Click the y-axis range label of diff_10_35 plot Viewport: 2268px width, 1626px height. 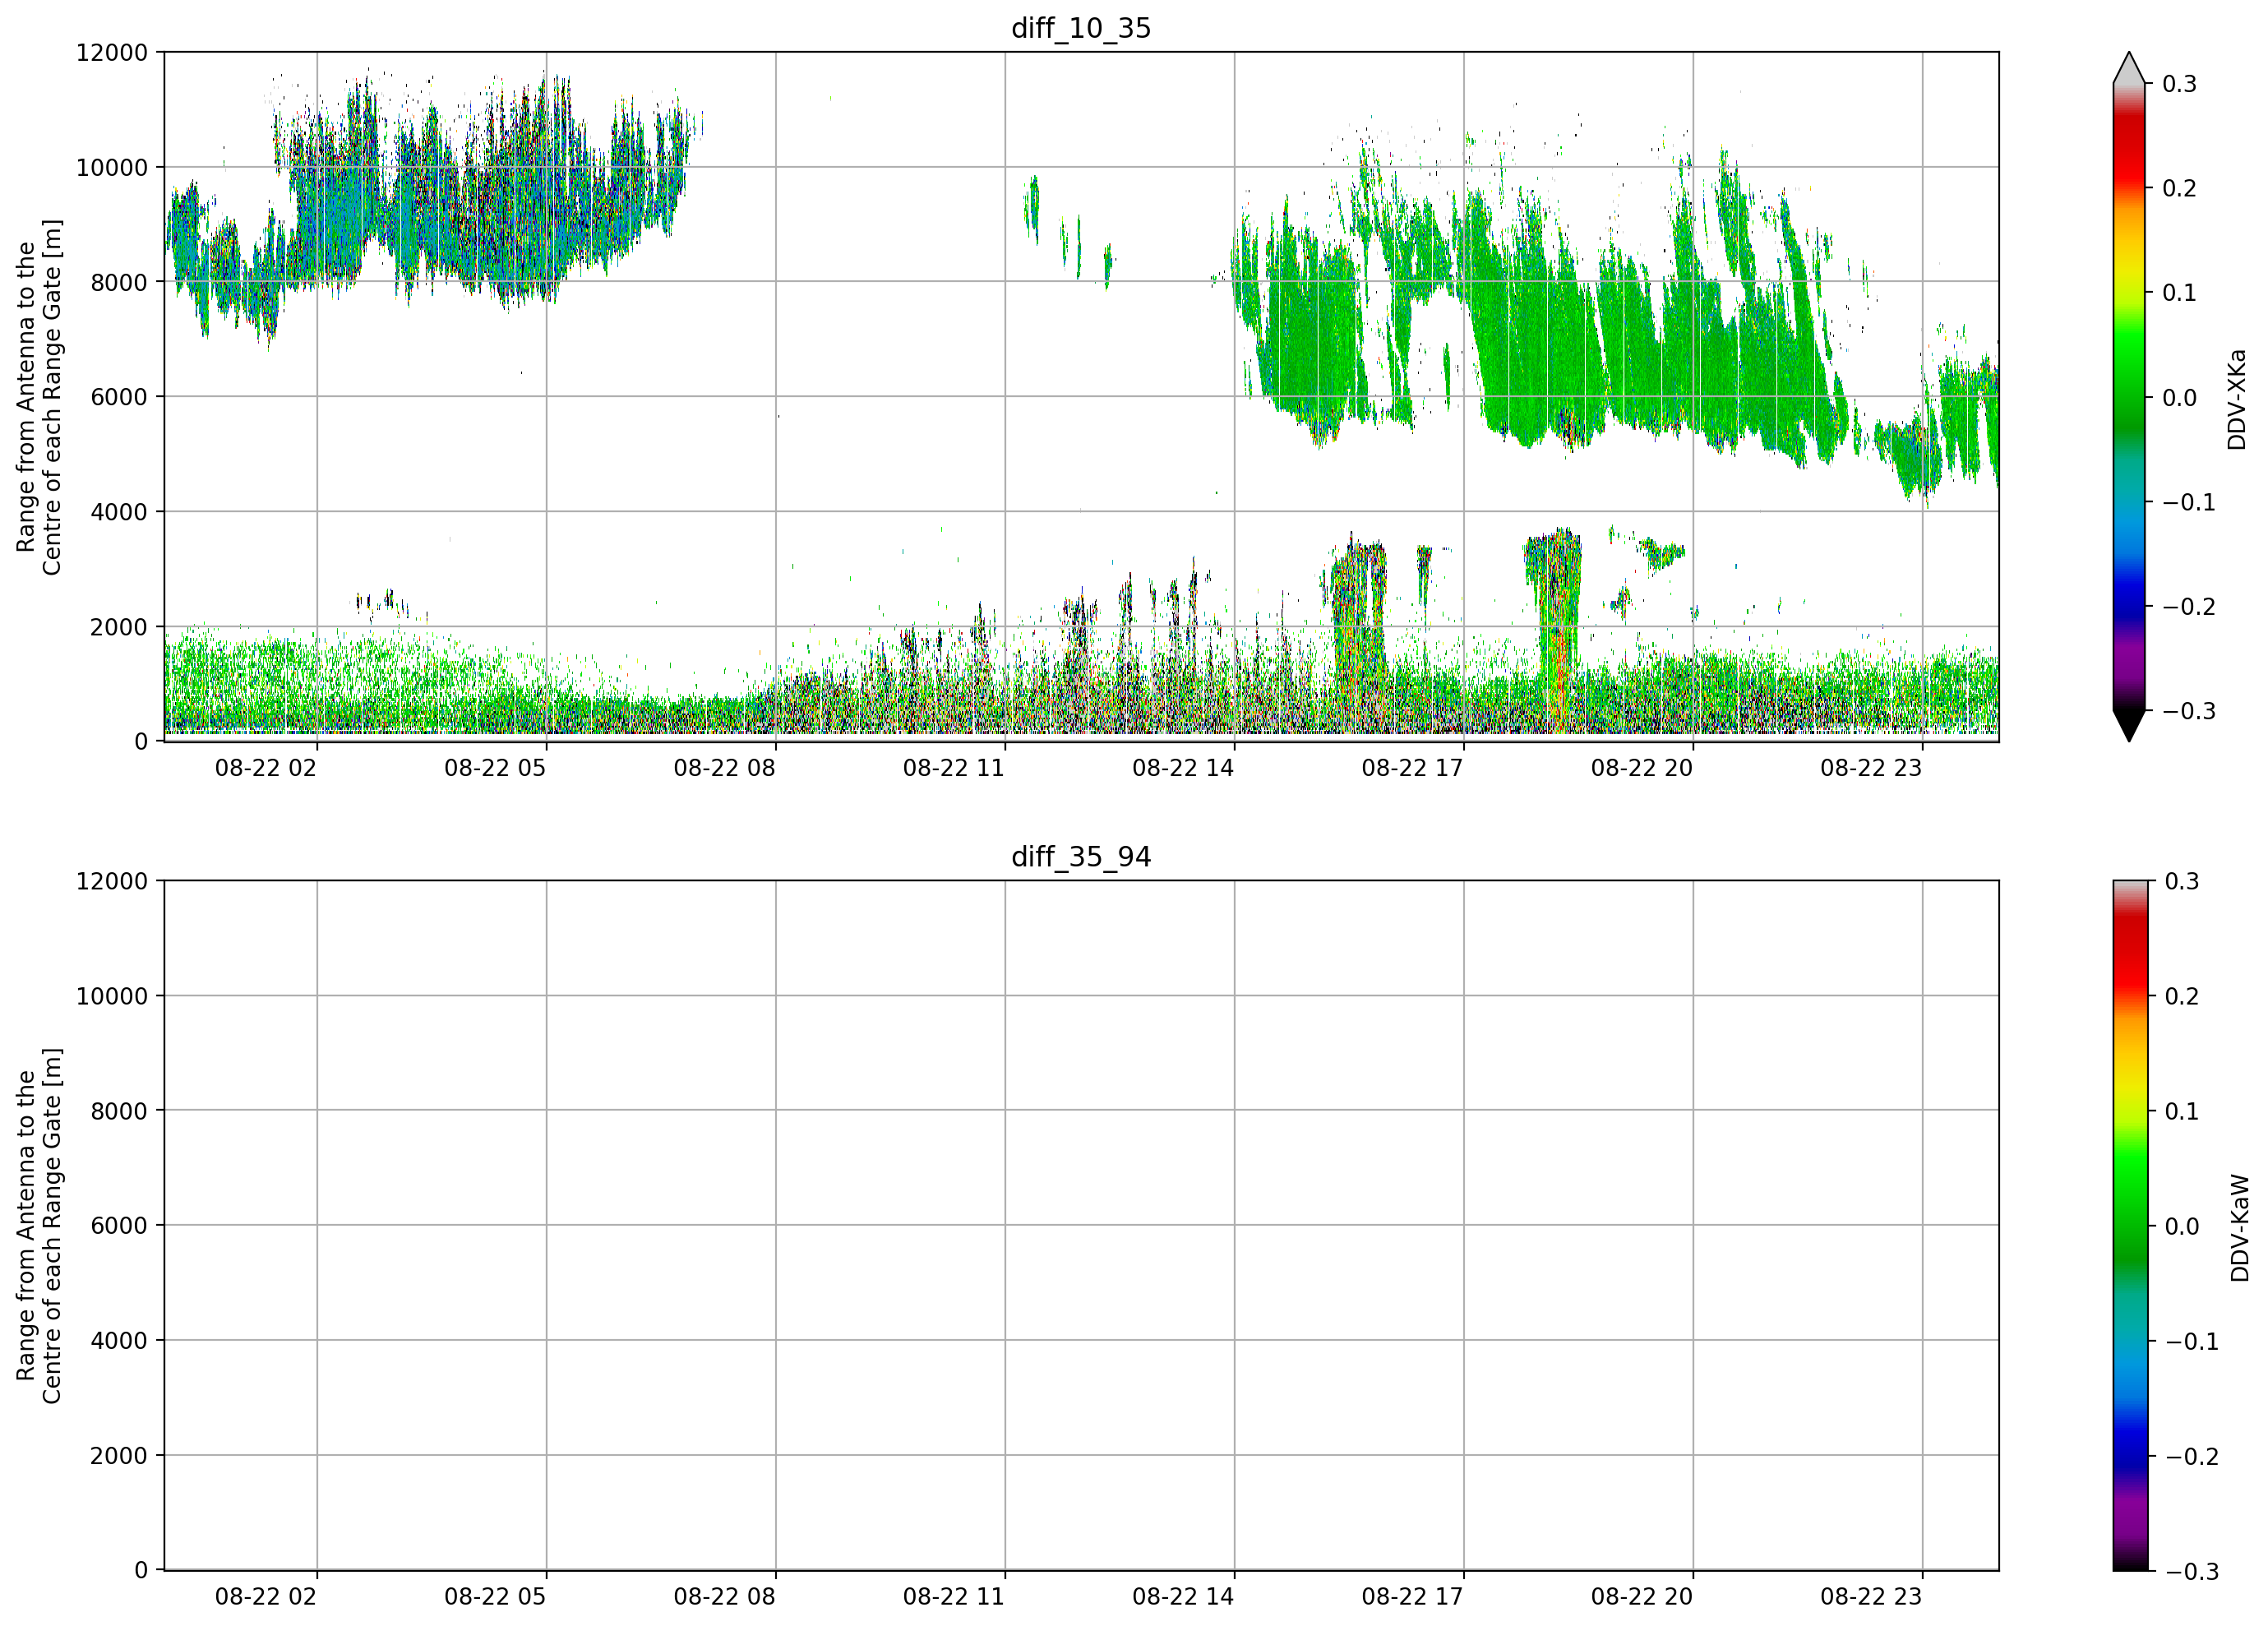pos(39,397)
